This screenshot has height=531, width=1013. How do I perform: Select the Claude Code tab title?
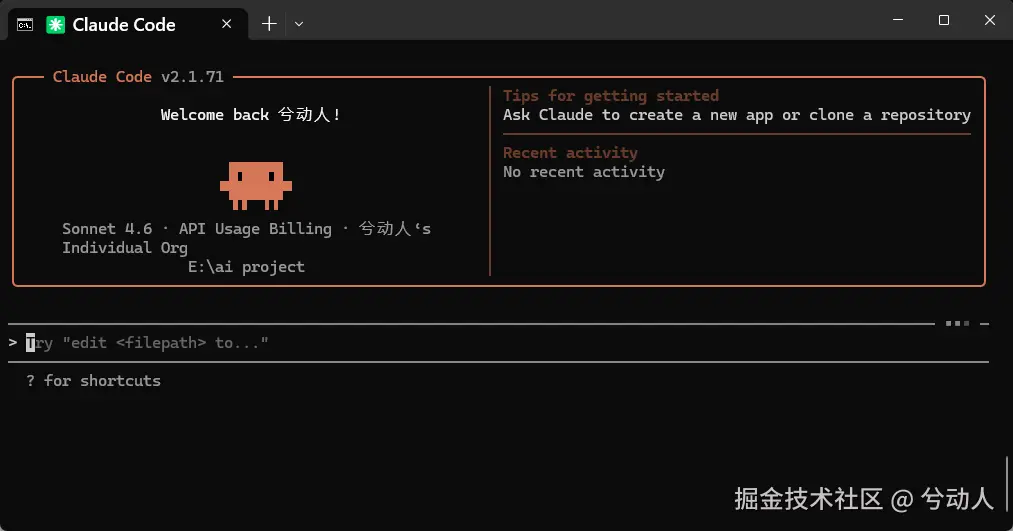click(x=124, y=24)
